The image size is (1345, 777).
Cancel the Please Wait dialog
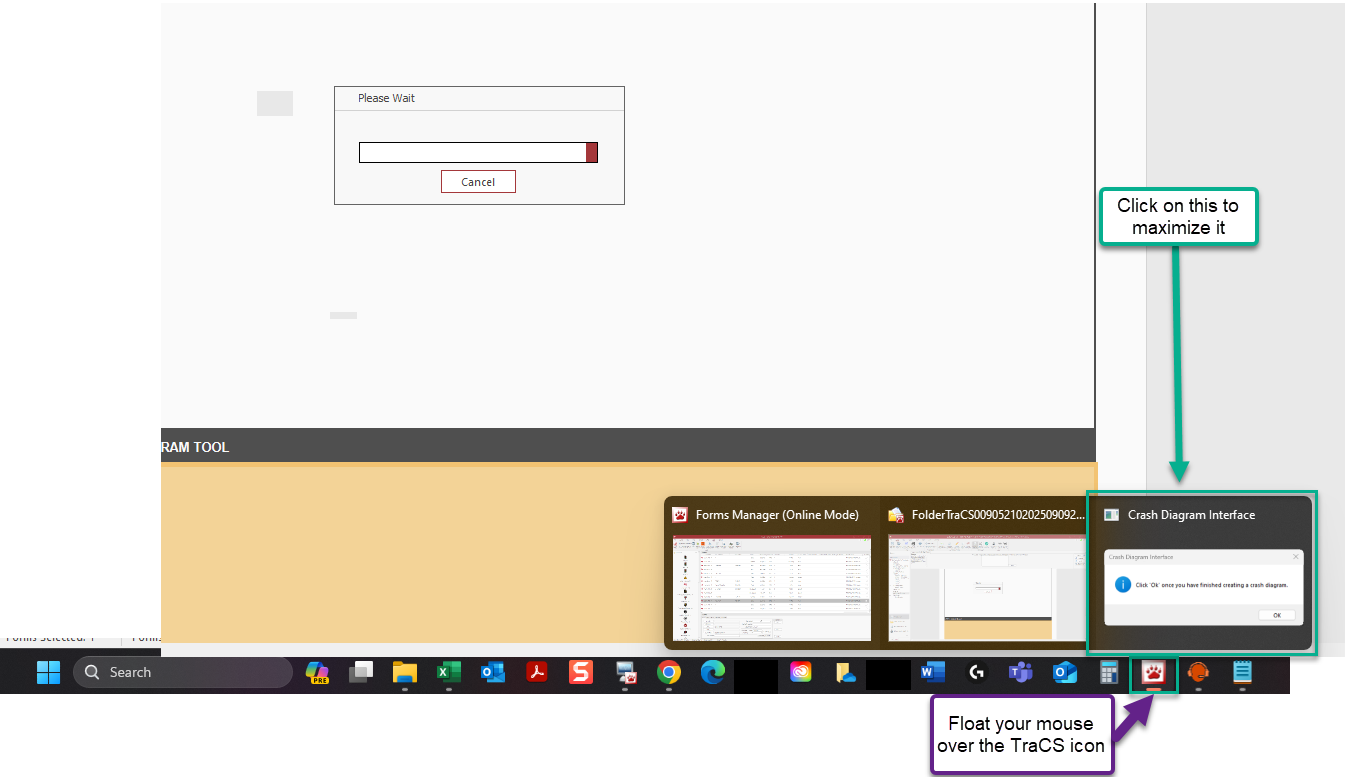tap(478, 181)
